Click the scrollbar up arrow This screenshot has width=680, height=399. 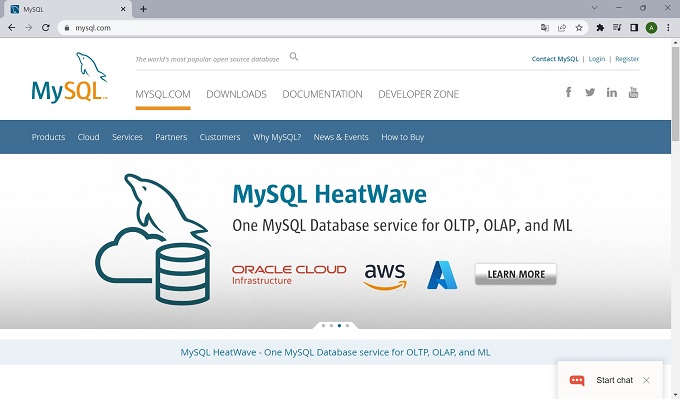tap(675, 43)
